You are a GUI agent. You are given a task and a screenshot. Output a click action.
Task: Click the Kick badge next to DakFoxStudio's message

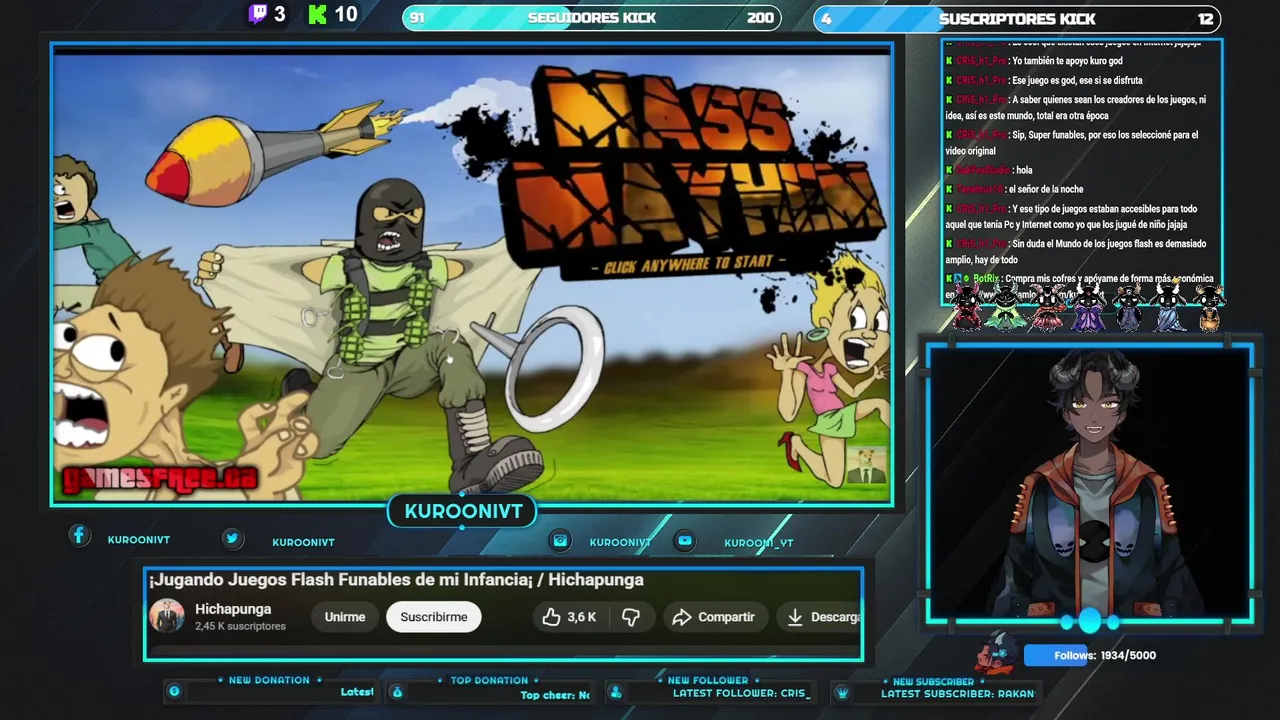(x=949, y=170)
